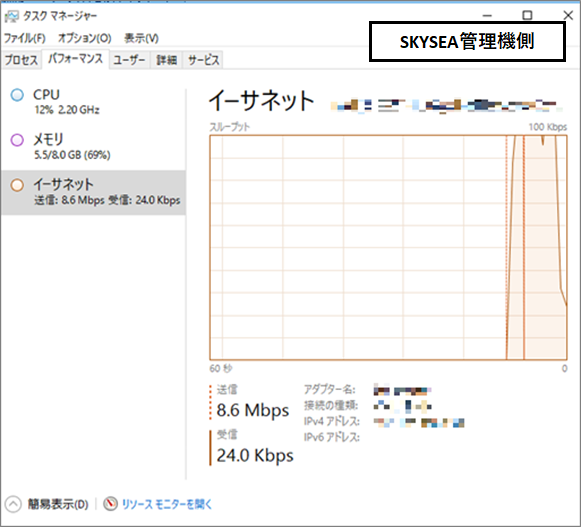The height and width of the screenshot is (527, 581).
Task: Click the blue CPU circle icon
Action: pos(17,95)
